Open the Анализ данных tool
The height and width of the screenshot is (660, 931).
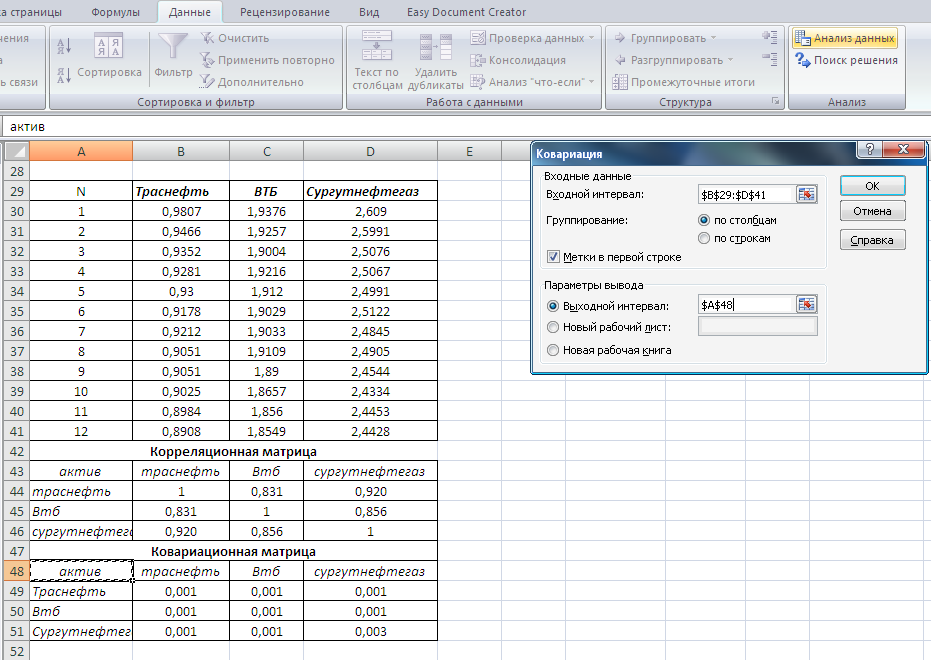coord(845,38)
